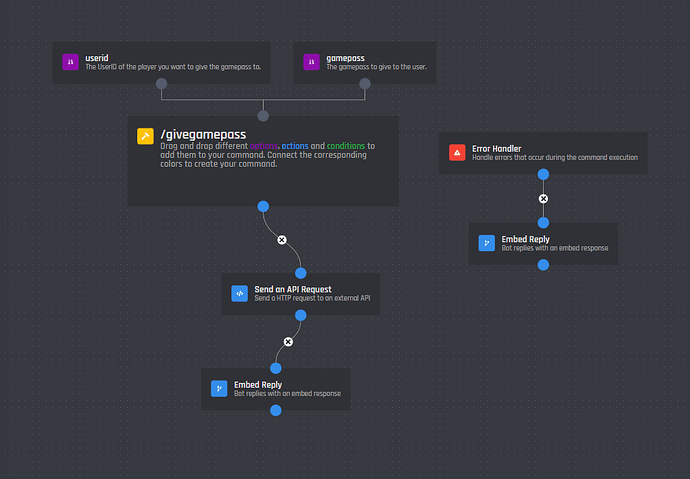Screen dimensions: 690x479
Task: Select the userid option block title
Action: tap(97, 58)
